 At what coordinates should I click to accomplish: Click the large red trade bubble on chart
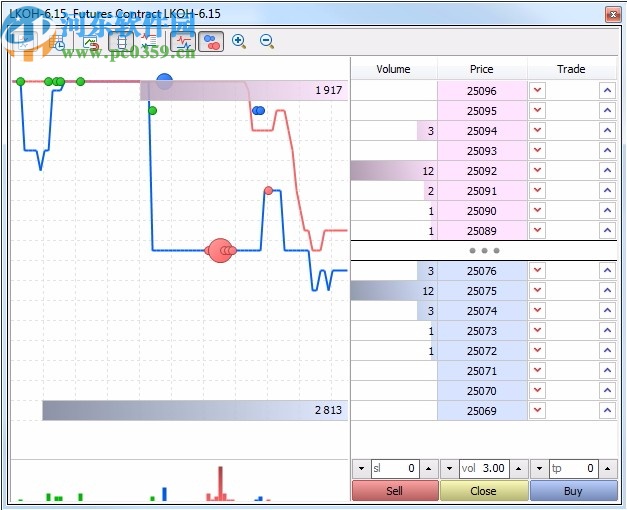coord(220,250)
